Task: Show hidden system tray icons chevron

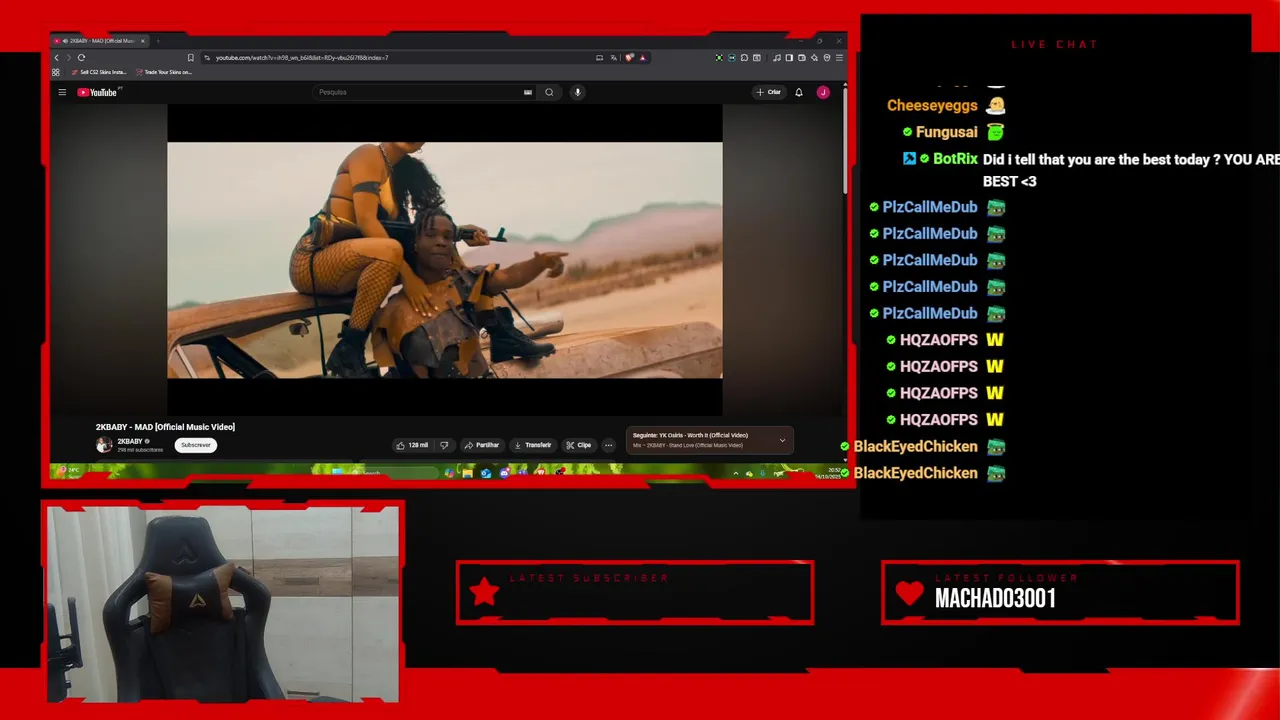Action: [736, 473]
